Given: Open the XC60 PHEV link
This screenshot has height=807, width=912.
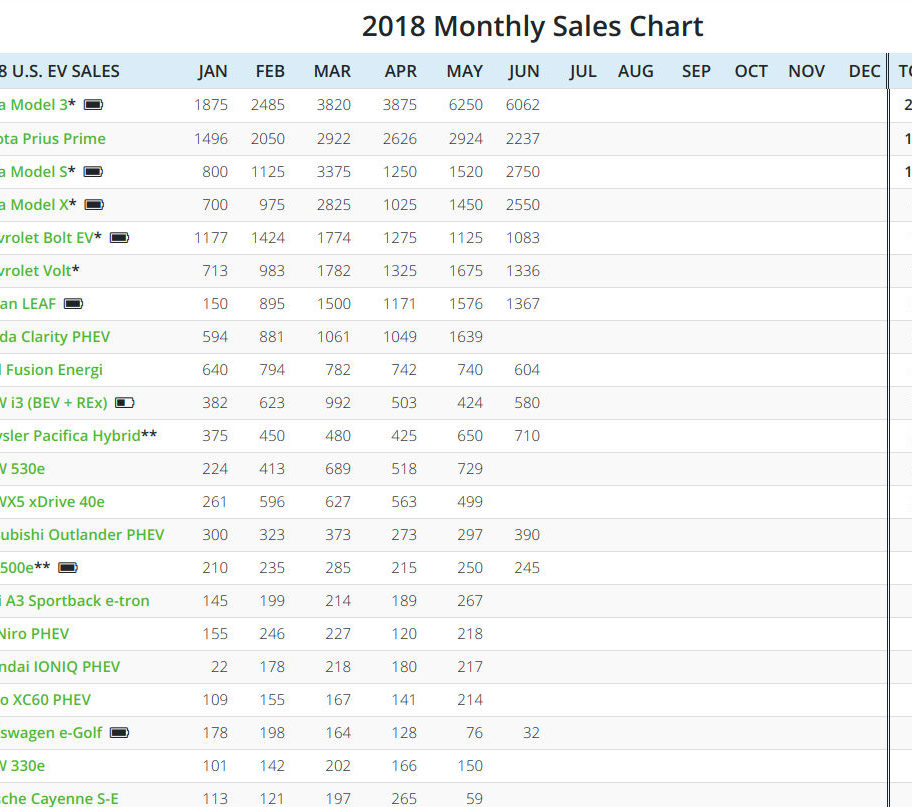Looking at the screenshot, I should coord(45,699).
